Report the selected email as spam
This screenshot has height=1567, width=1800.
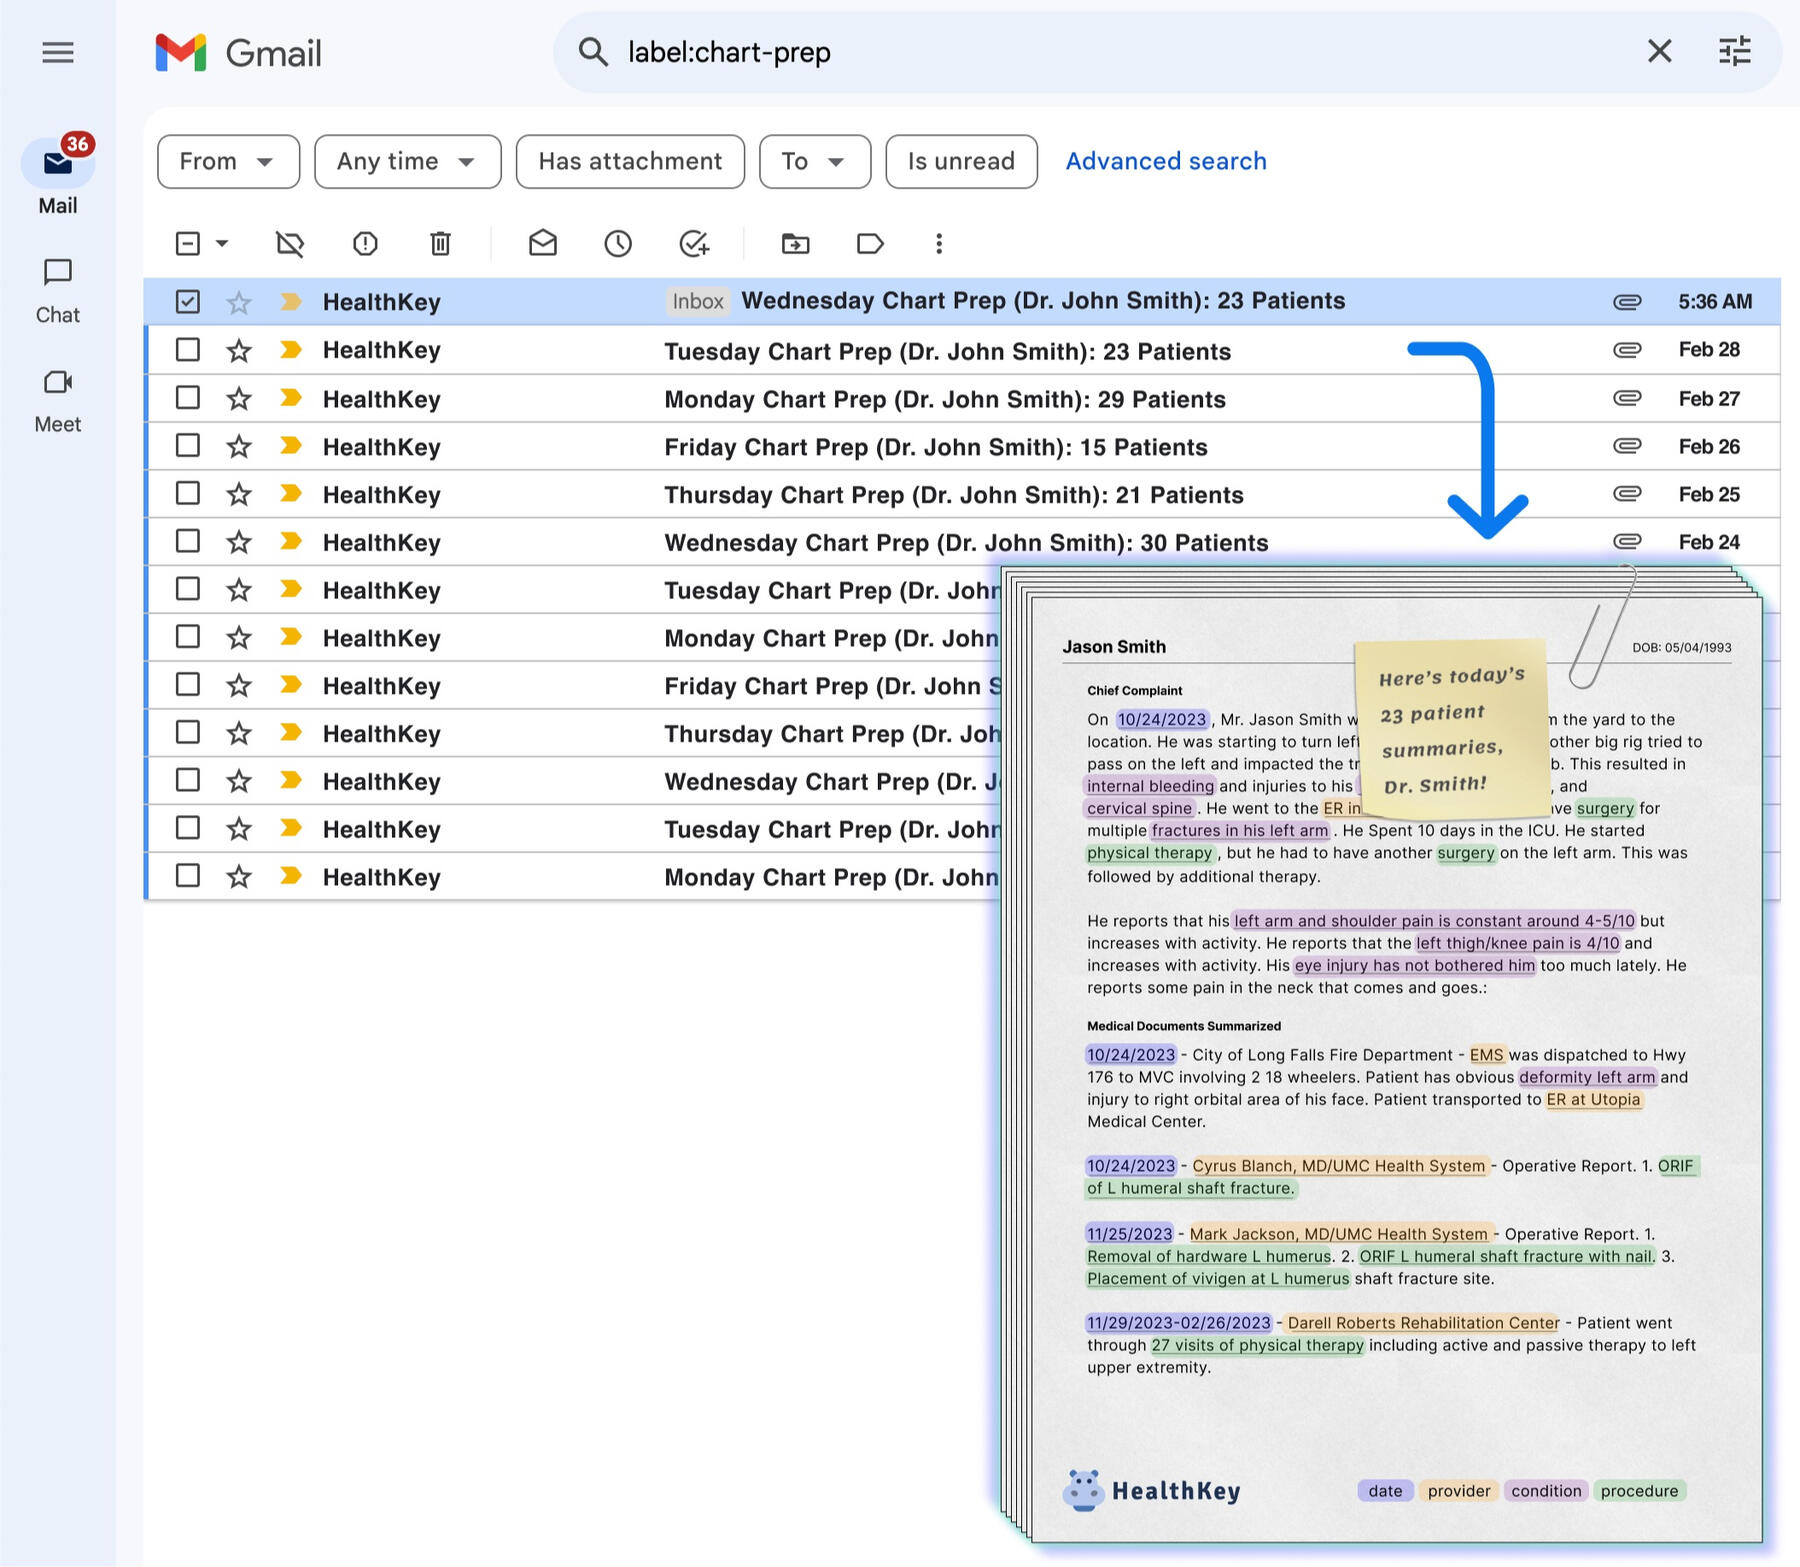point(365,243)
